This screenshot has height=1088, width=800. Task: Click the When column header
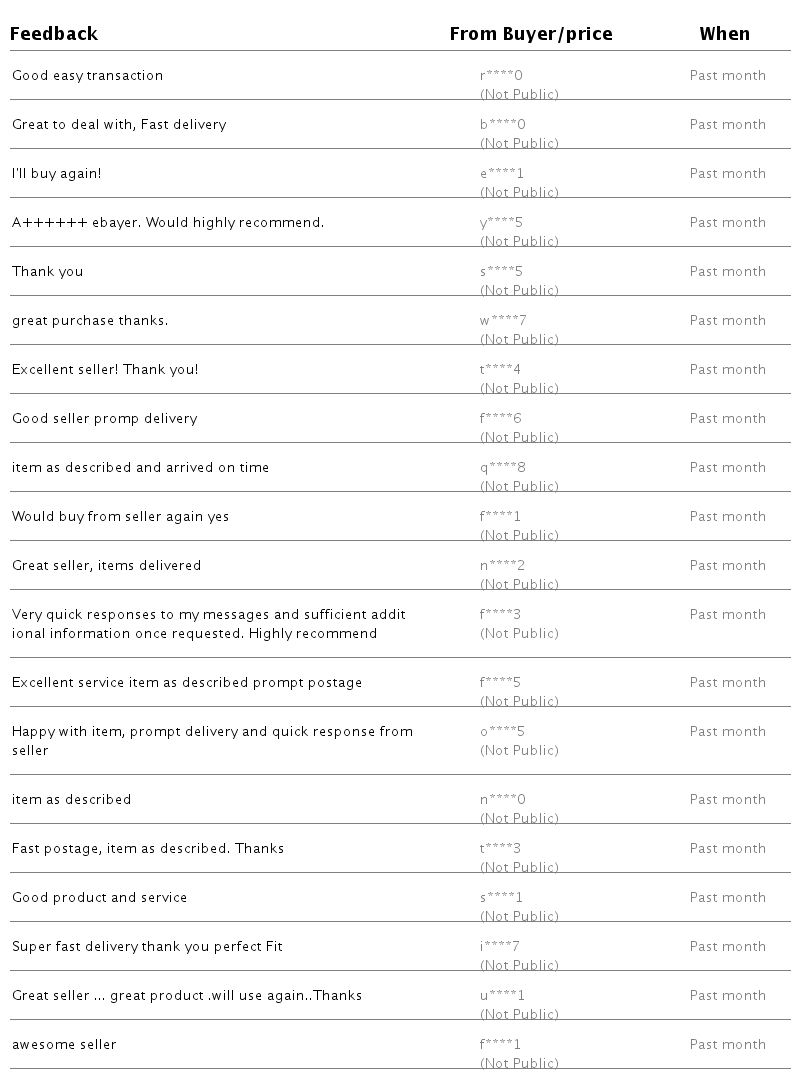(x=724, y=34)
